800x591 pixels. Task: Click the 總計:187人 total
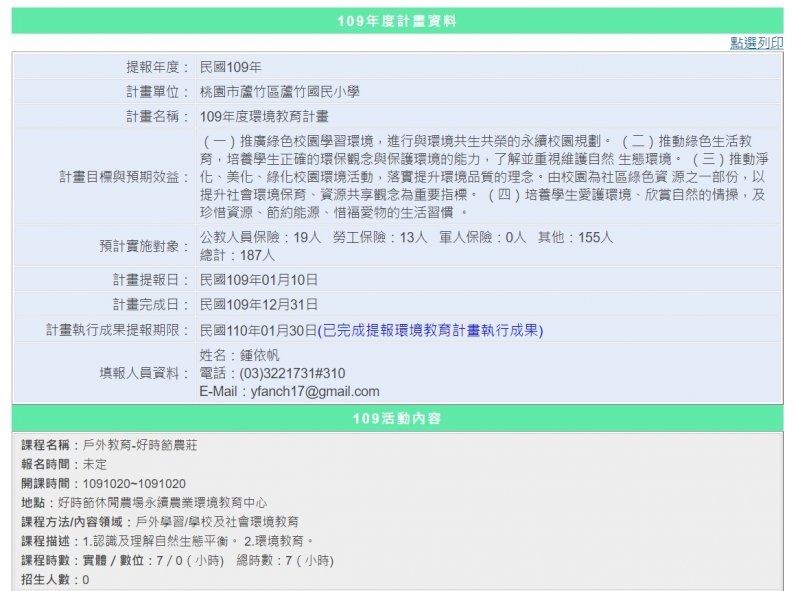pyautogui.click(x=237, y=255)
